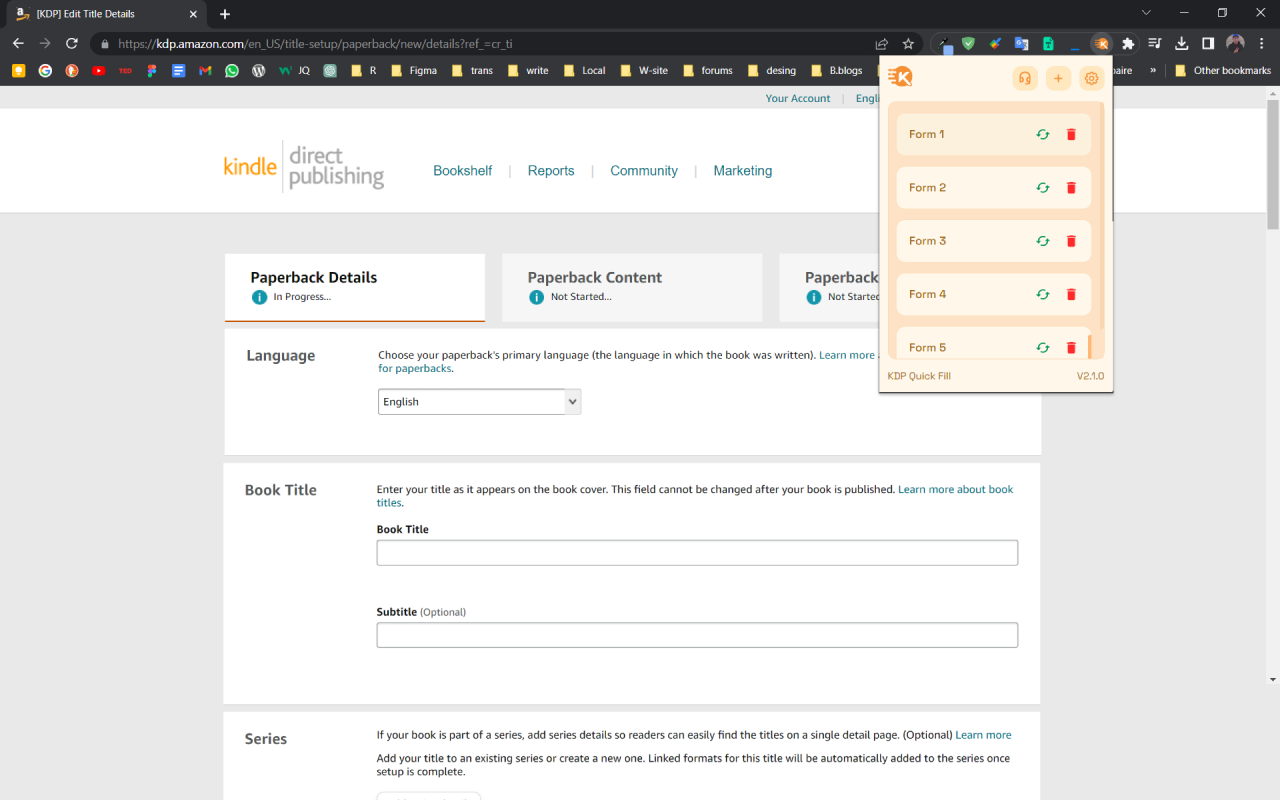Viewport: 1280px width, 800px height.
Task: Expand the hidden bookmarks overflow chevron
Action: point(1153,71)
